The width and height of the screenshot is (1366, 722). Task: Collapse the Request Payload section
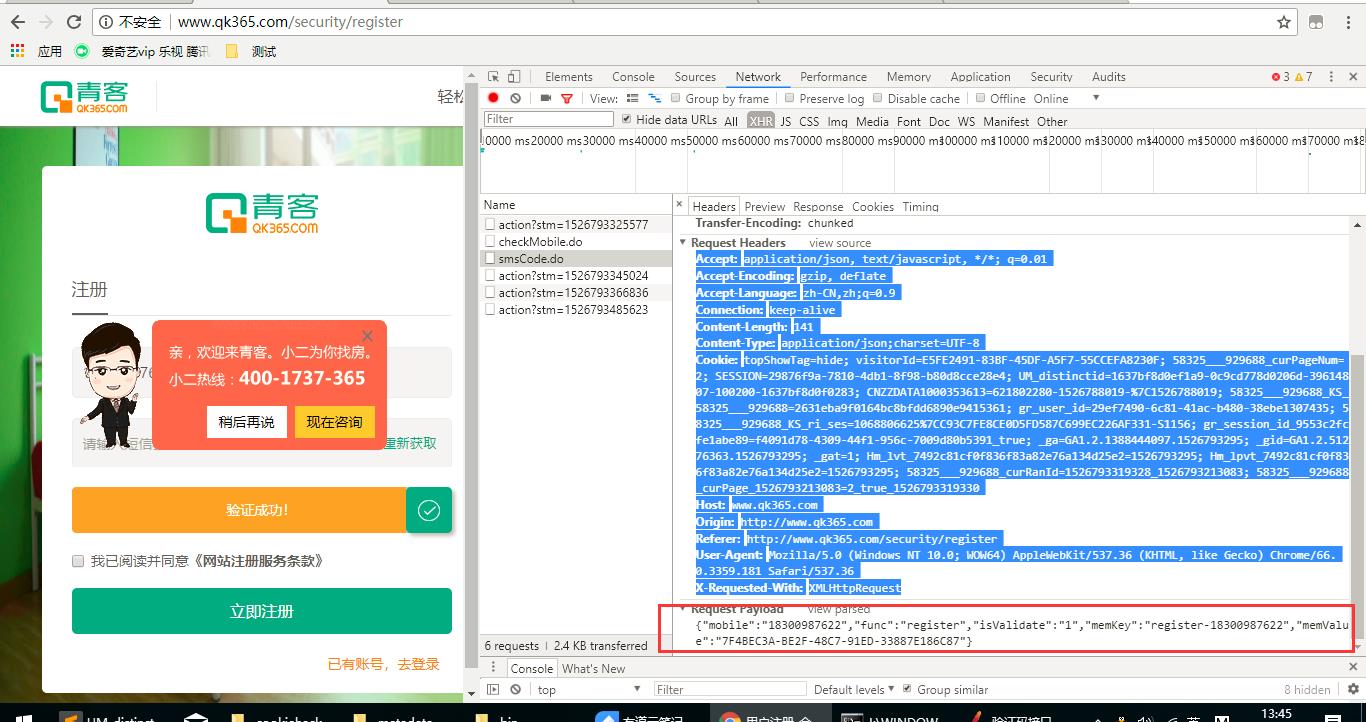point(684,609)
